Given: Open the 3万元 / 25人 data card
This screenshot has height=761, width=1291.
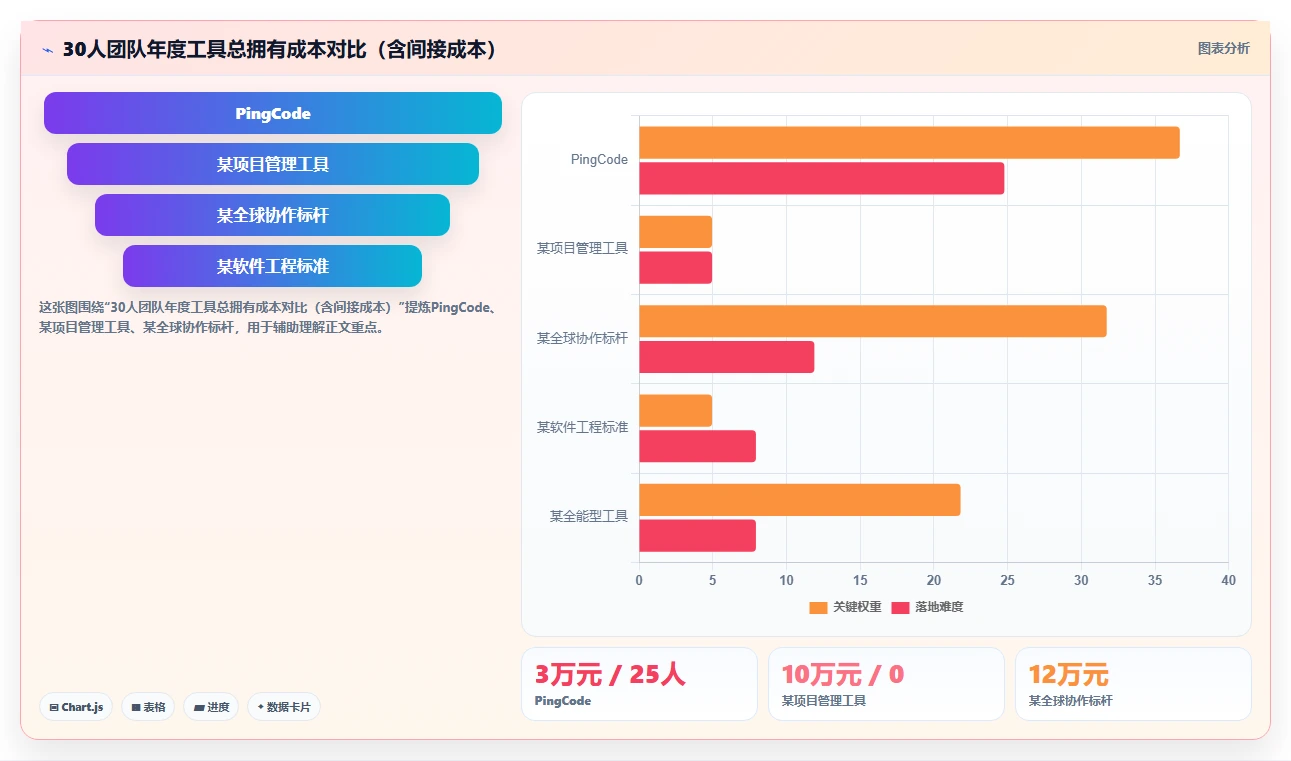Looking at the screenshot, I should [x=639, y=684].
